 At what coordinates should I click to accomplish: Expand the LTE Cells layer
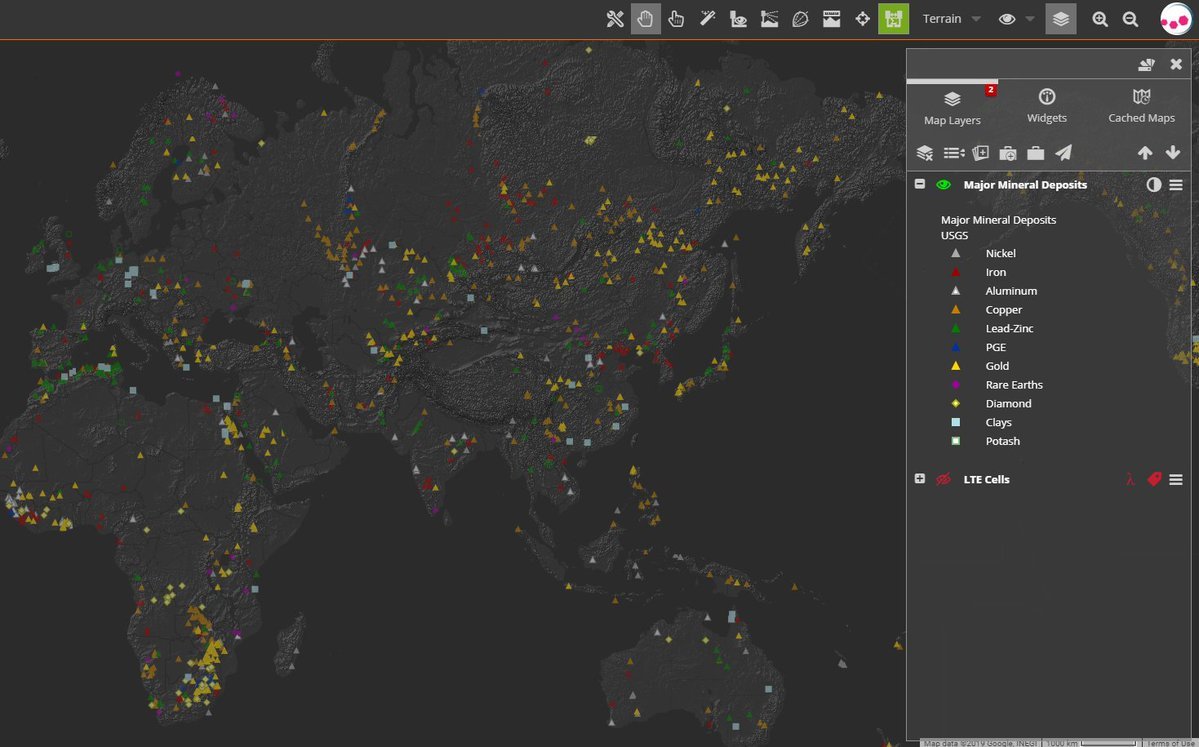click(919, 480)
